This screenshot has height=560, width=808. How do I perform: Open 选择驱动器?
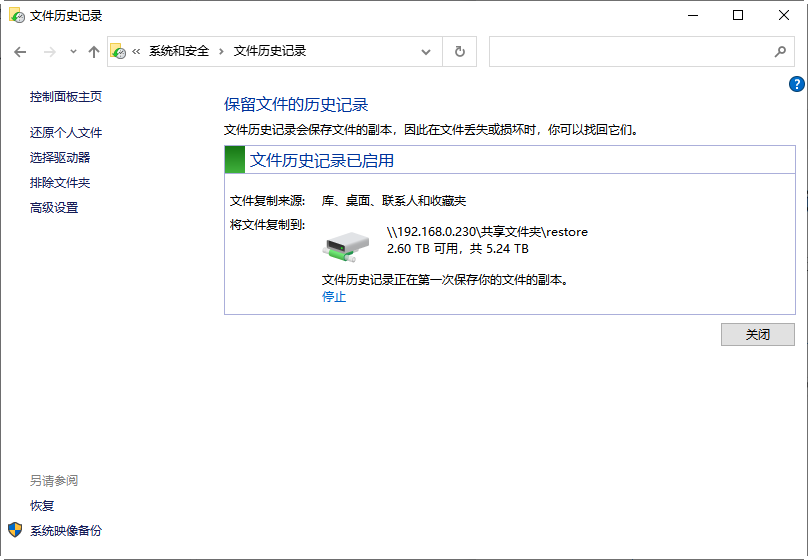pos(60,158)
